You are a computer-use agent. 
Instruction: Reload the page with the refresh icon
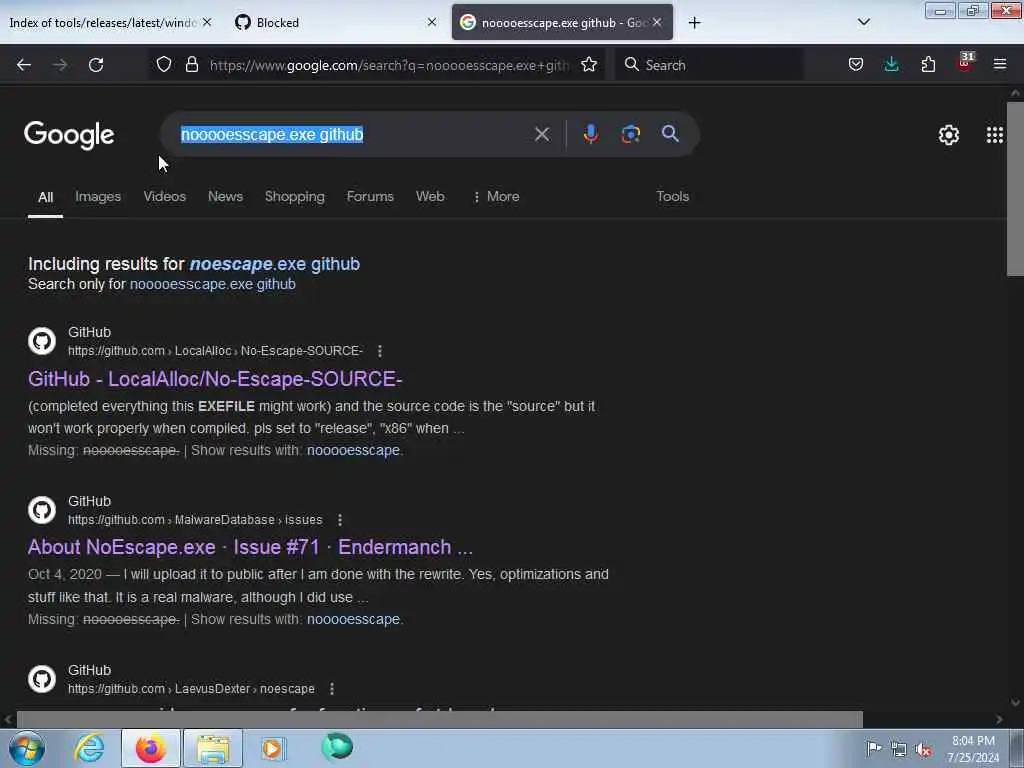pos(96,65)
